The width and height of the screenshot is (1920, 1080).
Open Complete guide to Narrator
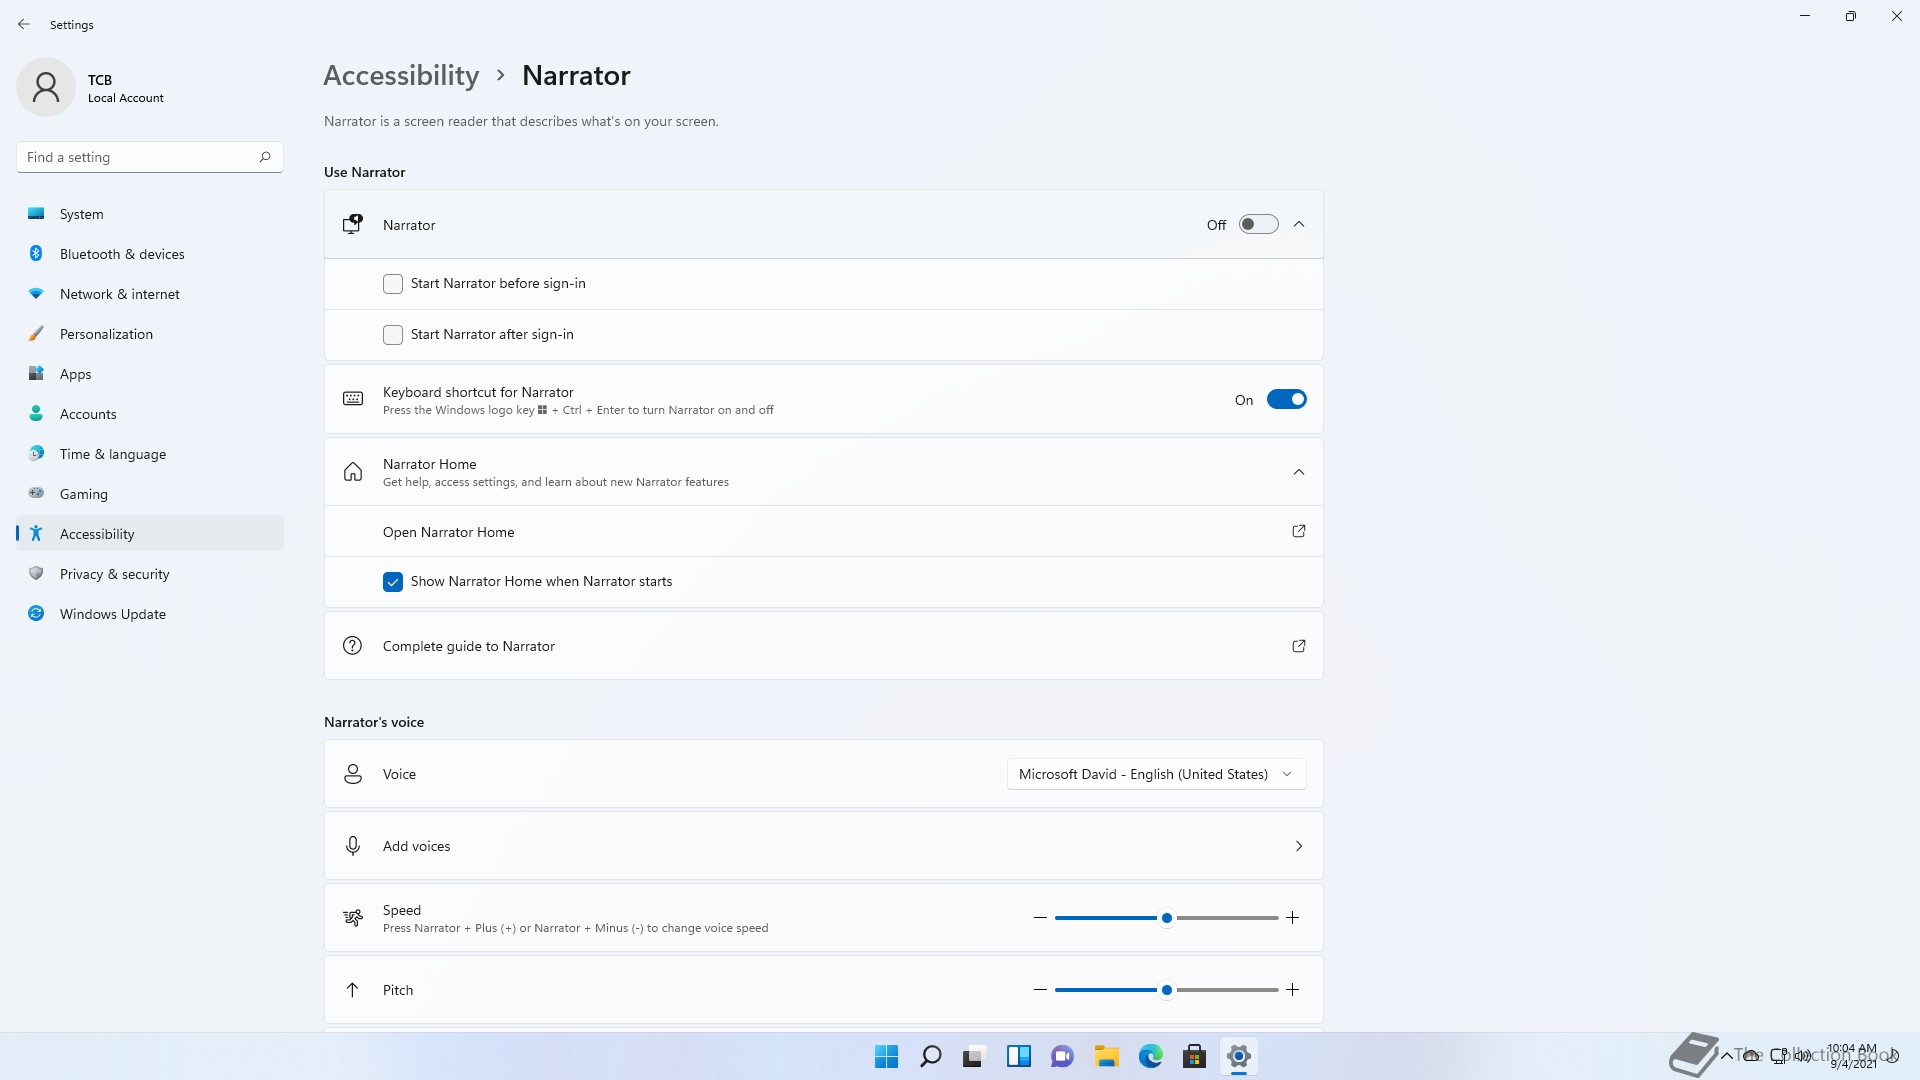823,646
